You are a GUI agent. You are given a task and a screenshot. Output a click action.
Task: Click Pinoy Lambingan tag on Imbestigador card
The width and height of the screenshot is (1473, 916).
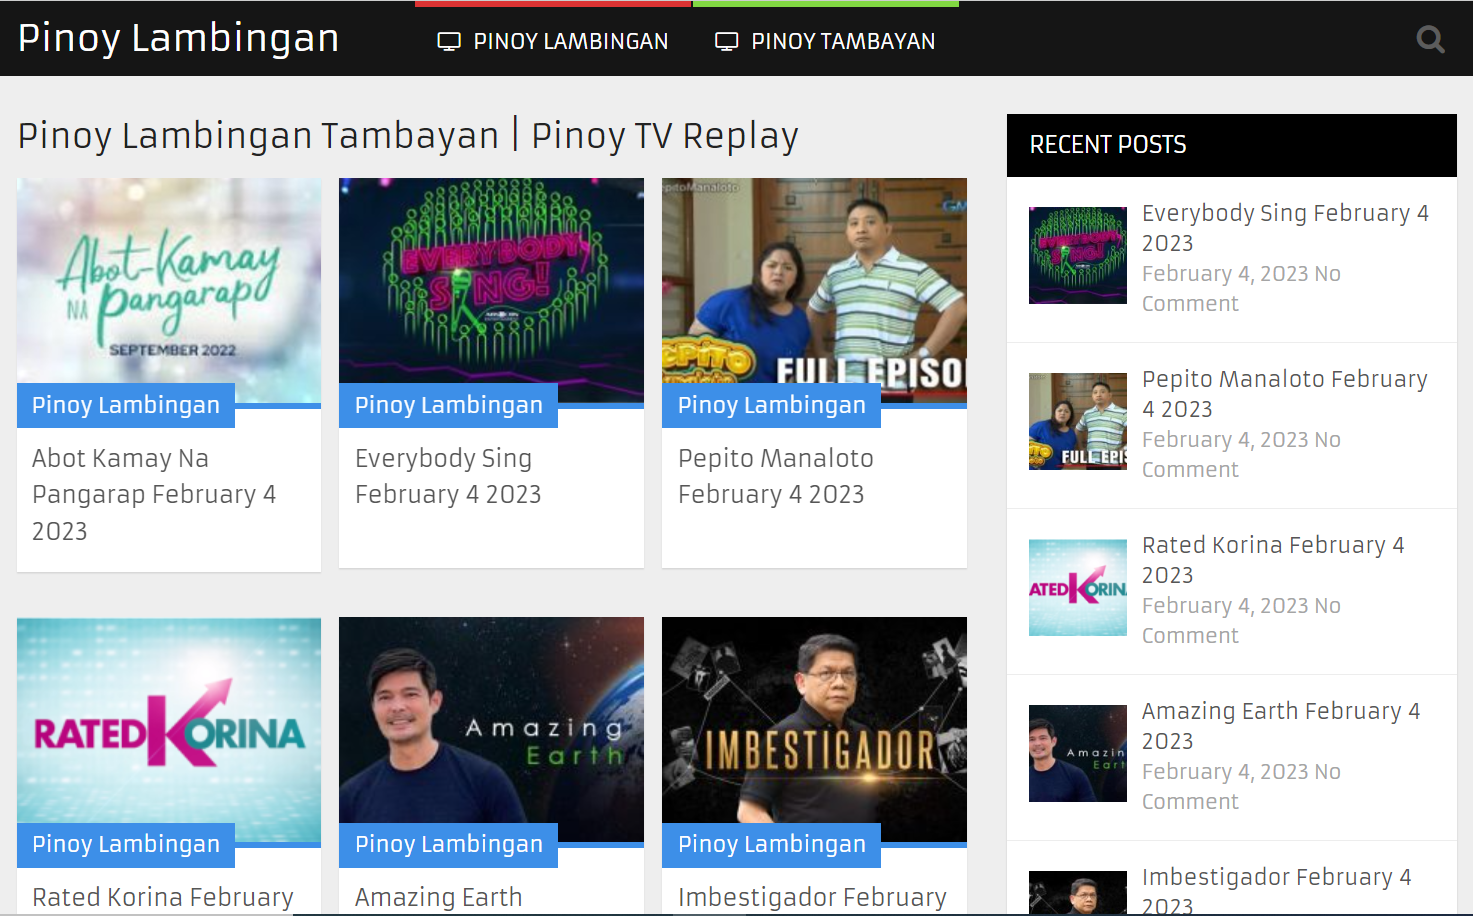[771, 844]
